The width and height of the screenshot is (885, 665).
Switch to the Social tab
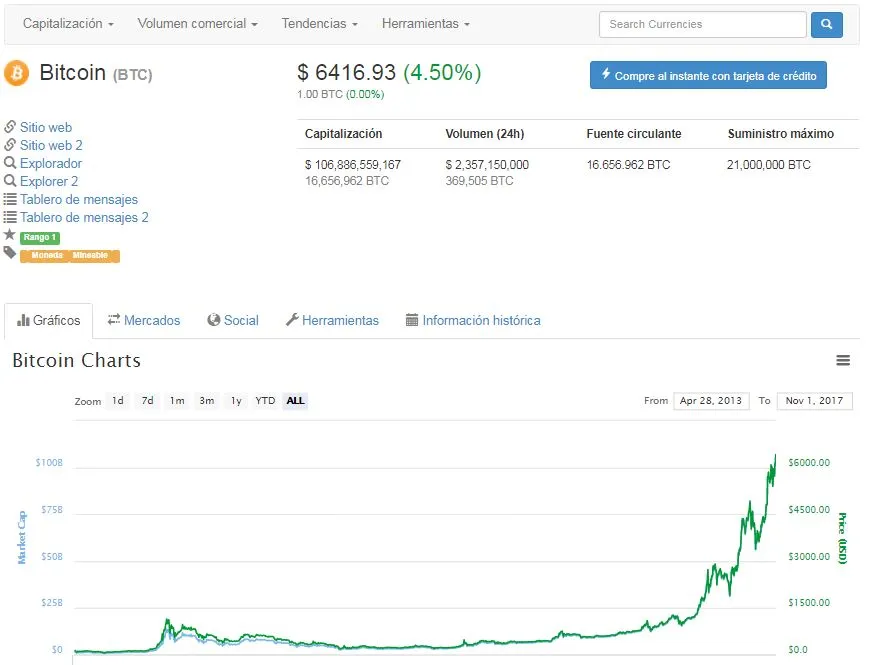(x=233, y=321)
